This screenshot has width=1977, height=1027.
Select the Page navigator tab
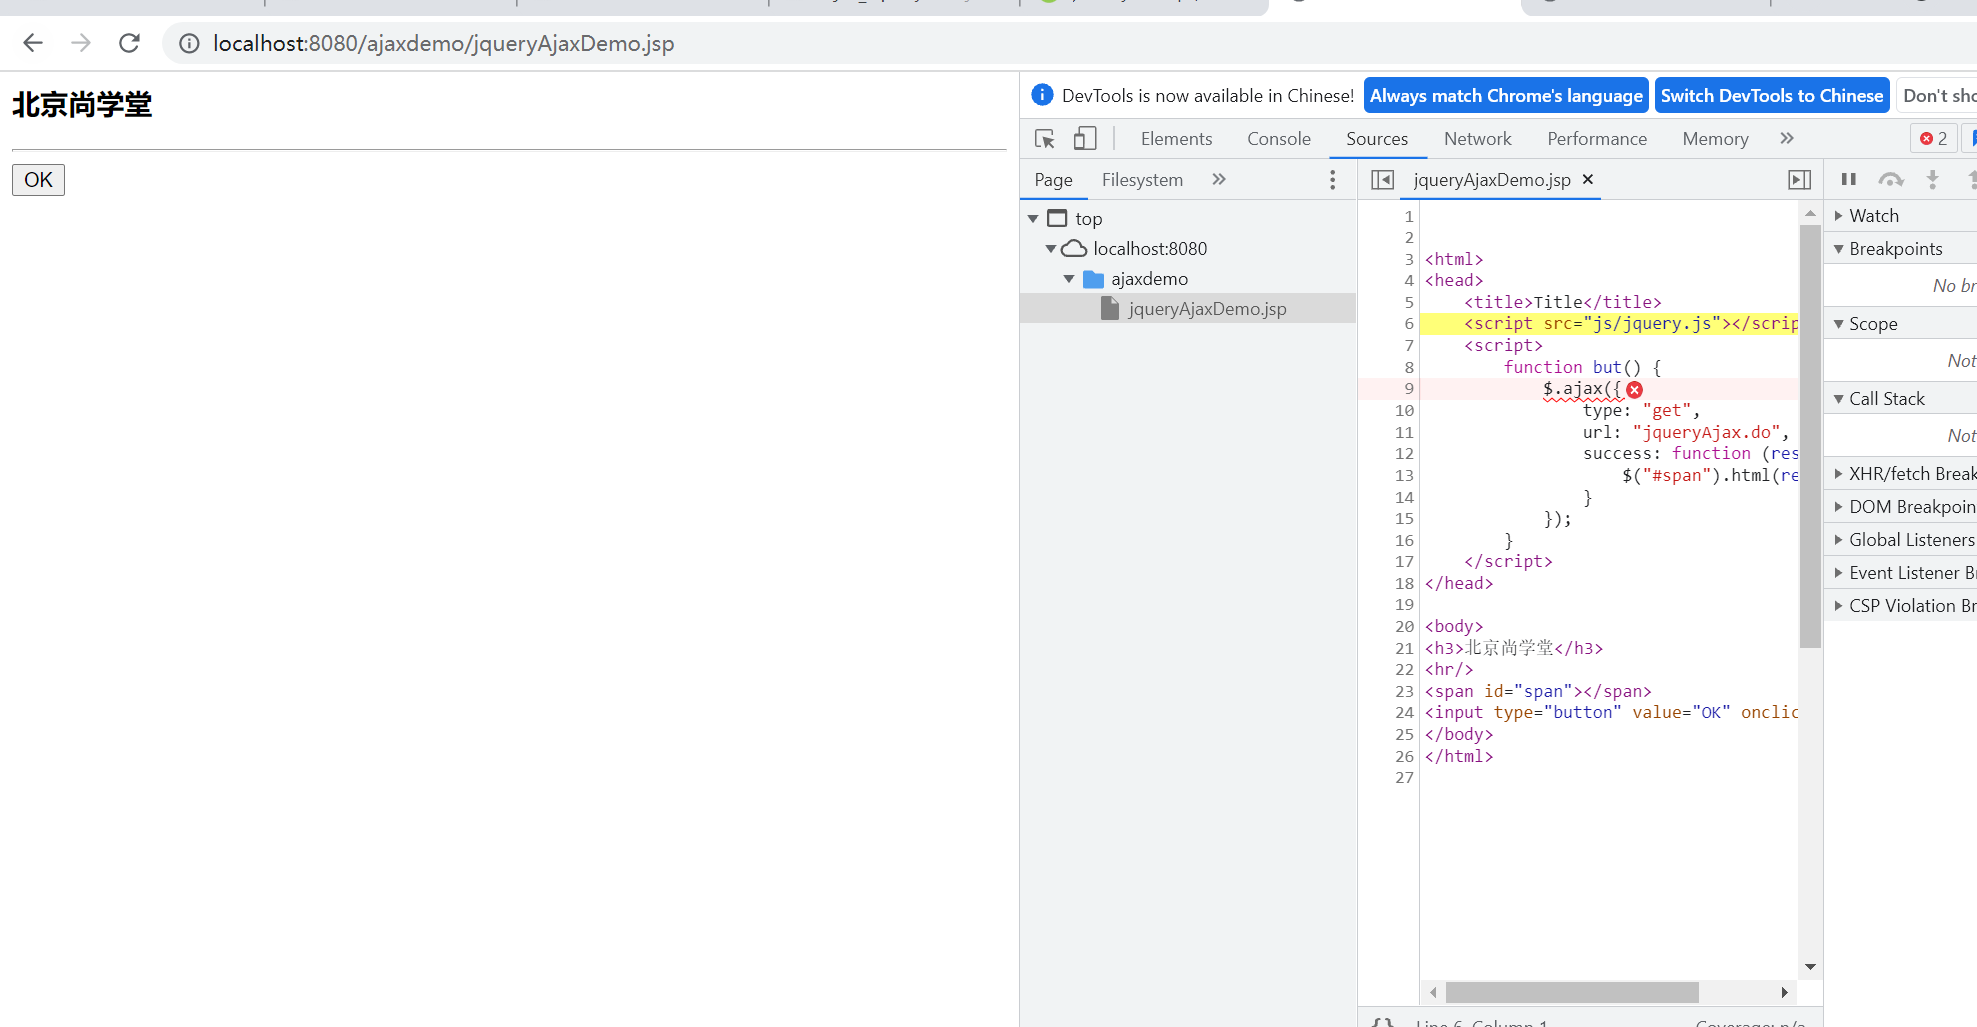click(1053, 180)
